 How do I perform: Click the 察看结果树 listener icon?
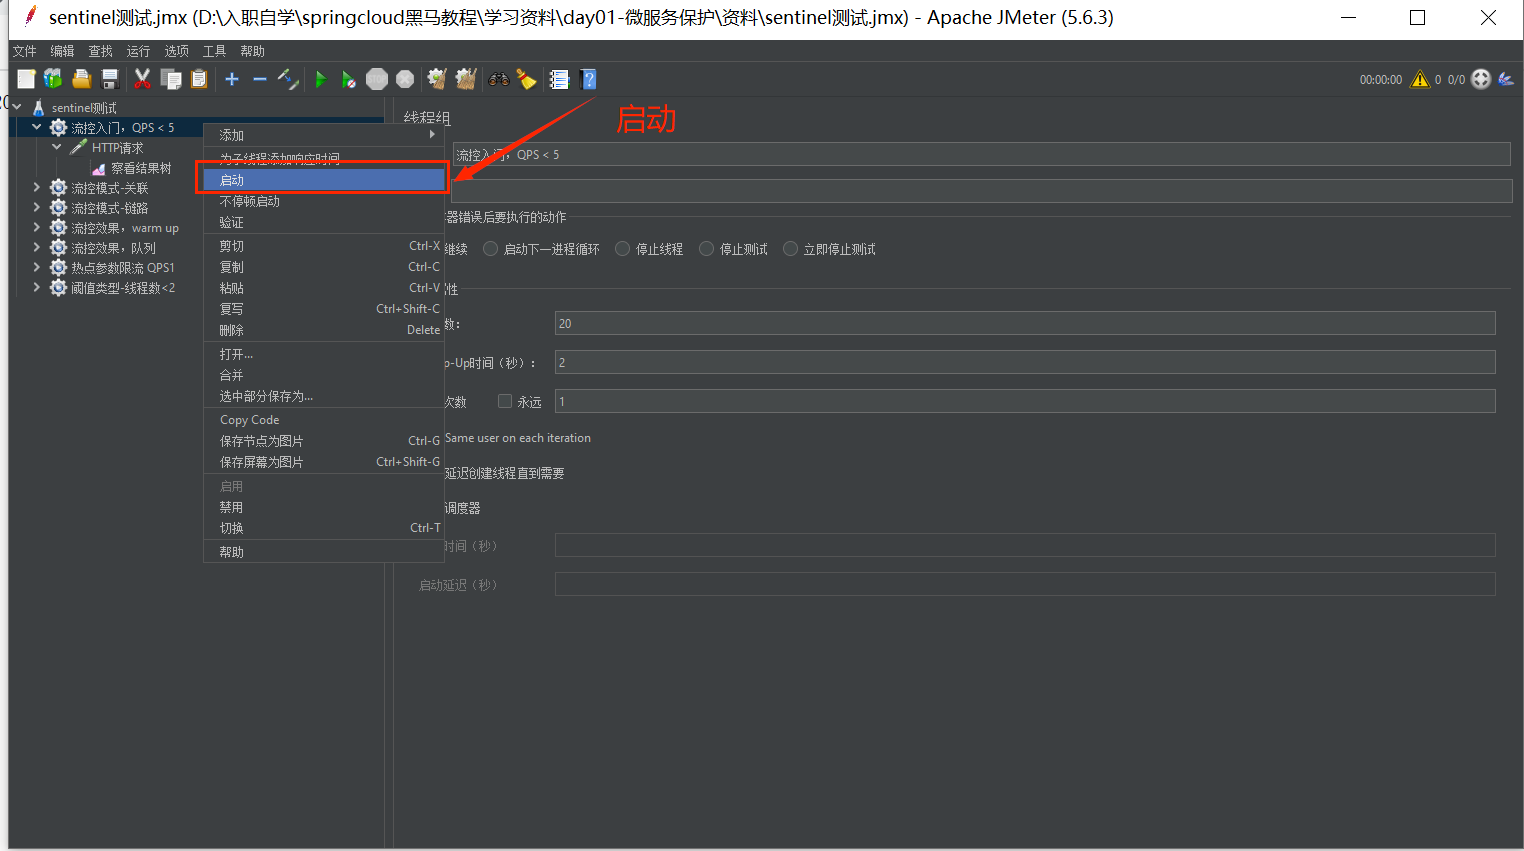click(x=98, y=168)
